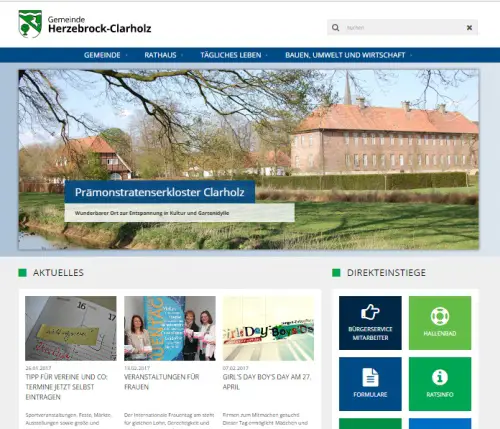Screen dimensions: 500x429
Task: Click the Herzebrock-Clarholz coat of arms logo
Action: click(30, 24)
